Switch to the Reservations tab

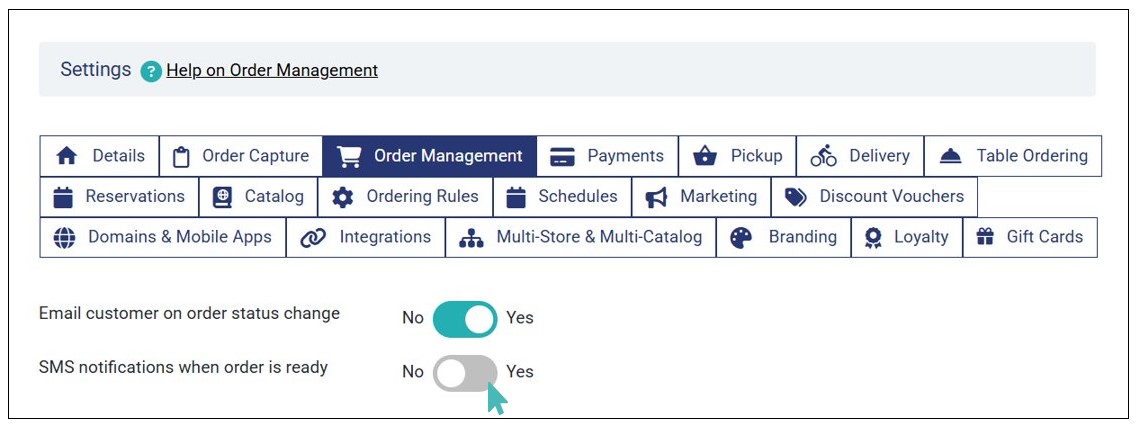coord(119,197)
